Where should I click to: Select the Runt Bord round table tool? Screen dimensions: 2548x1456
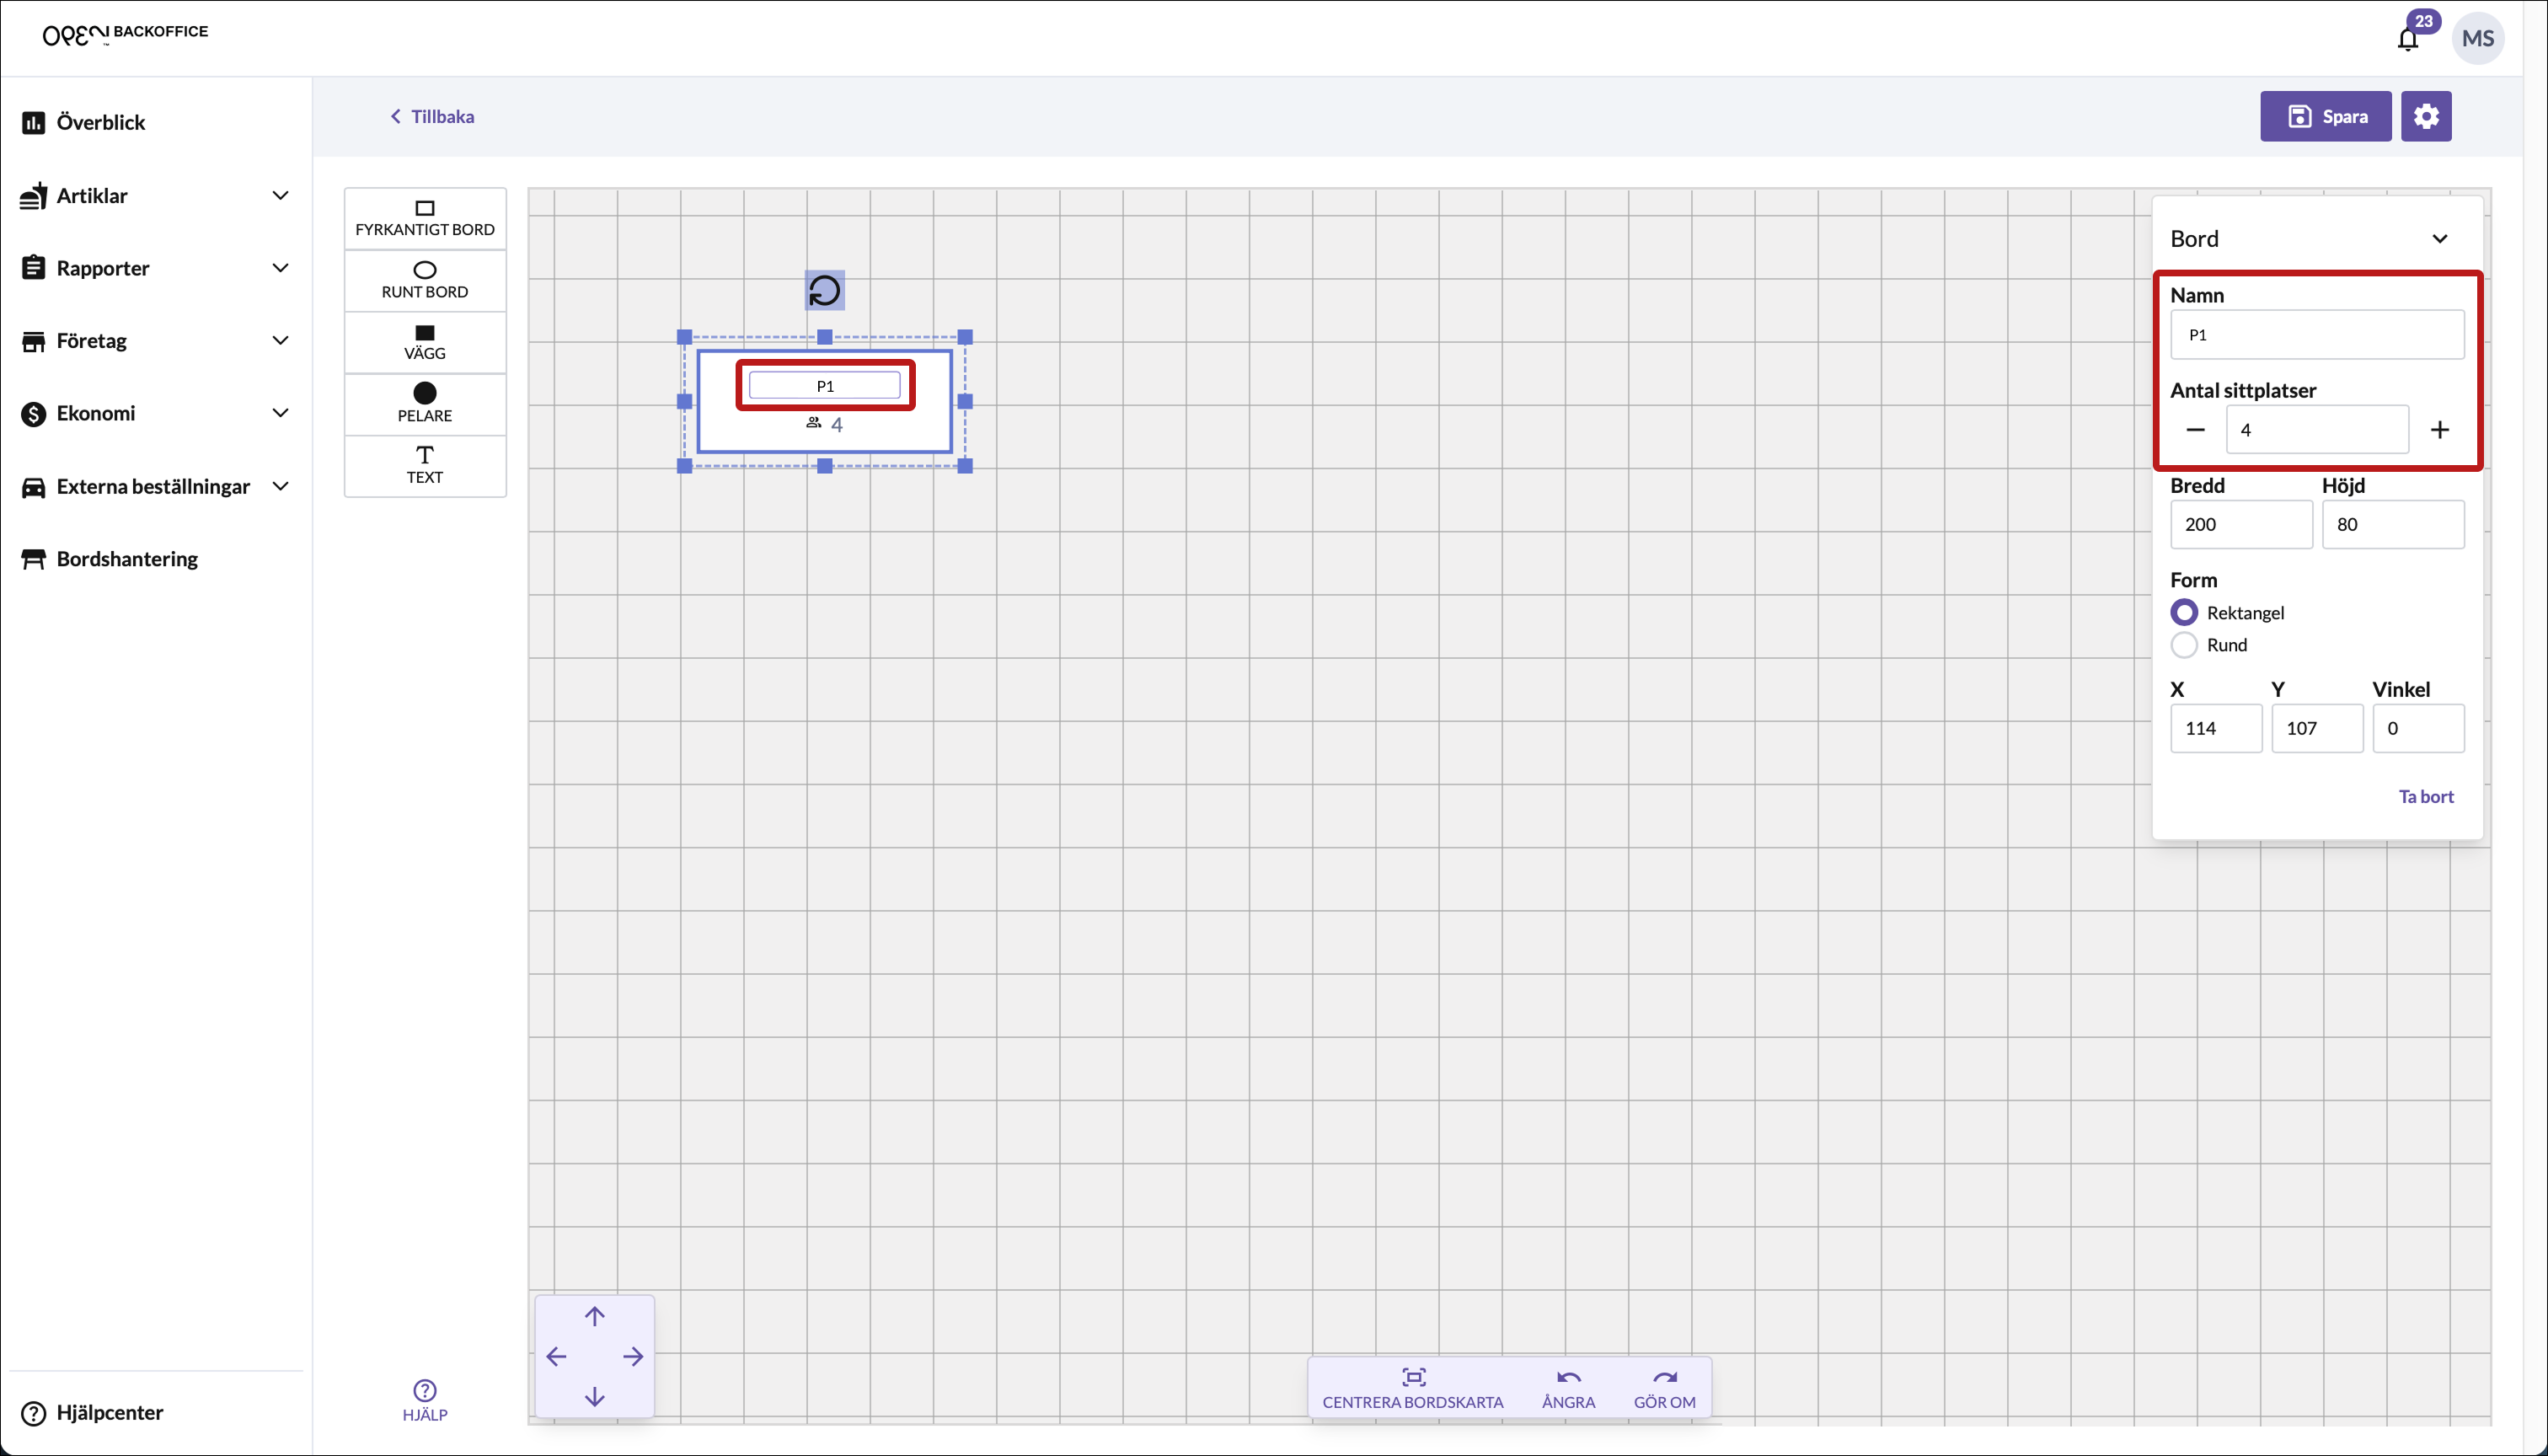(x=424, y=280)
